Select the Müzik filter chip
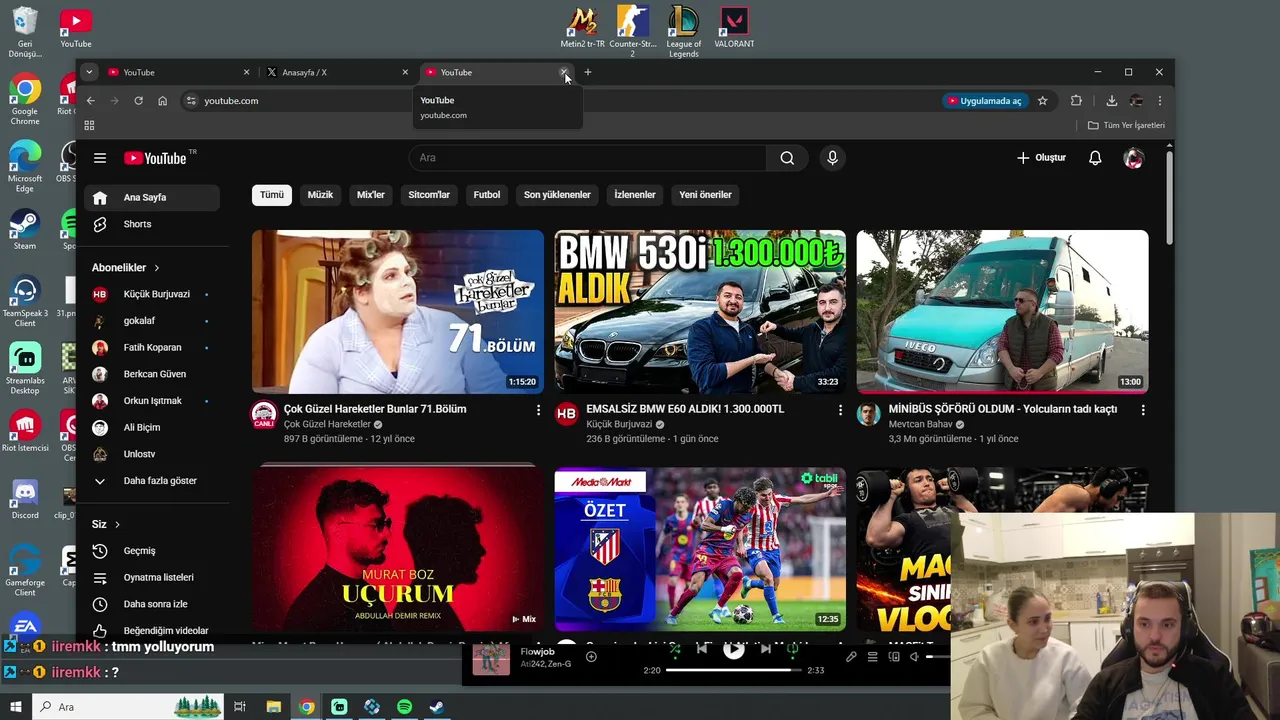The height and width of the screenshot is (720, 1280). [320, 195]
